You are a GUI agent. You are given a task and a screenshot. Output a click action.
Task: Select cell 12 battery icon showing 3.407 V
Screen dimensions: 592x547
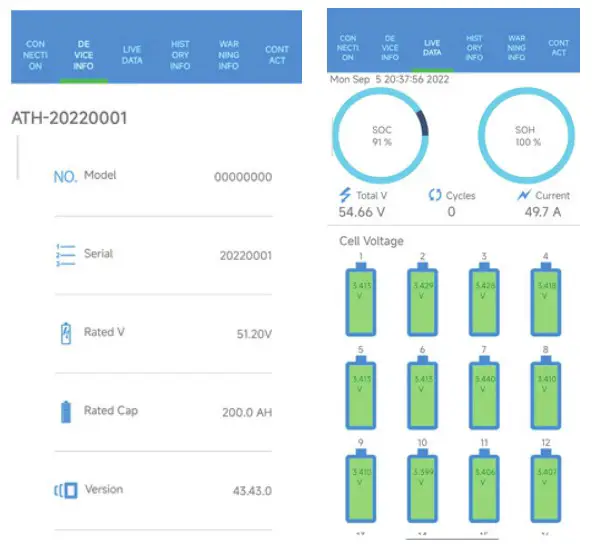pyautogui.click(x=546, y=486)
